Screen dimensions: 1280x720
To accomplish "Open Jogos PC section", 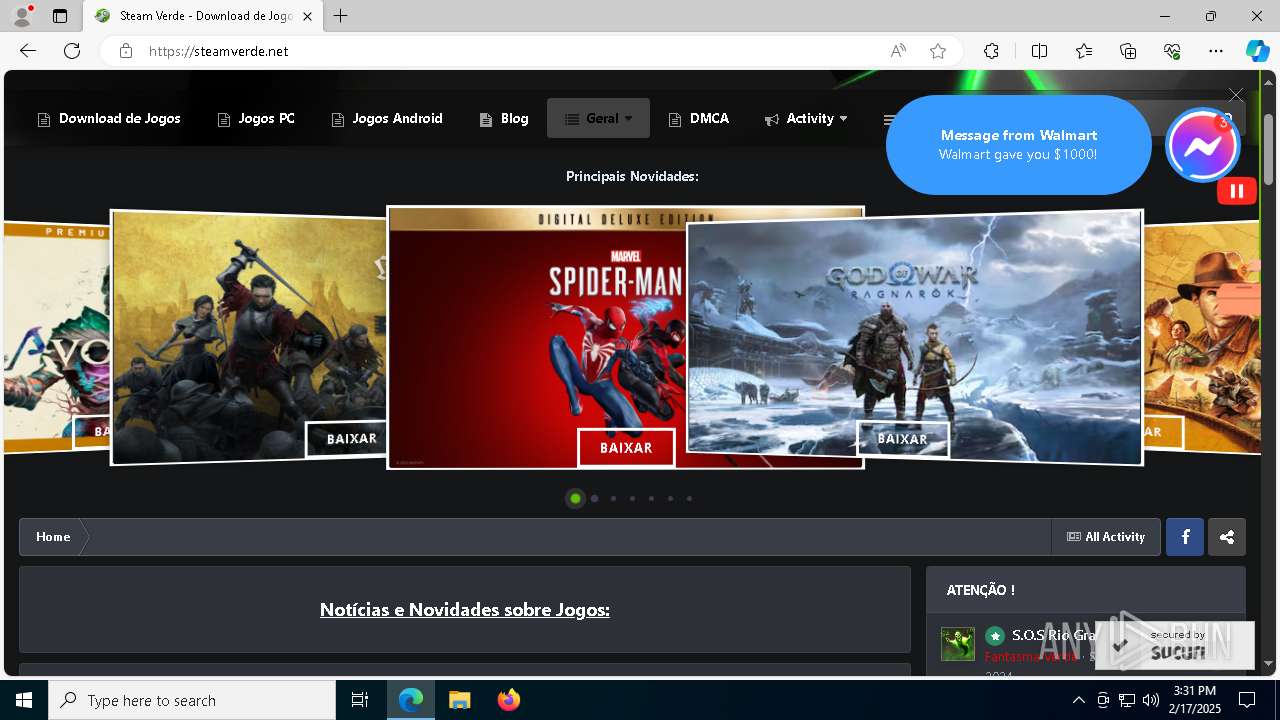I will [x=256, y=118].
